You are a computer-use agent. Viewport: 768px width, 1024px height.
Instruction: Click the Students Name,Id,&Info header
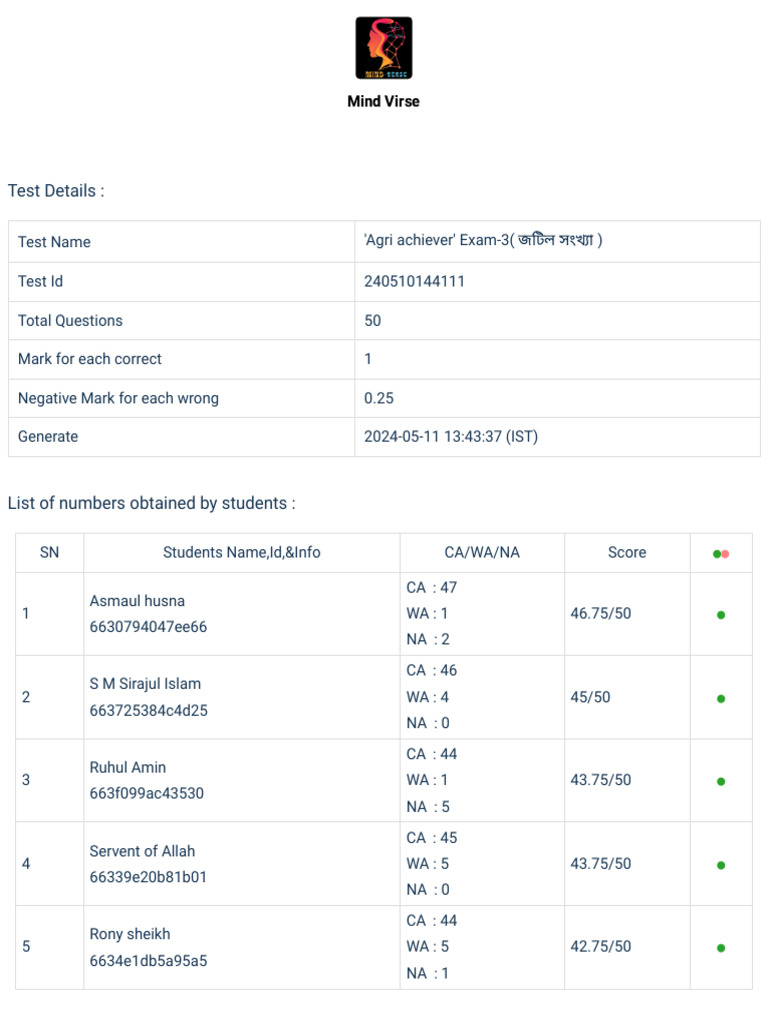tap(242, 552)
